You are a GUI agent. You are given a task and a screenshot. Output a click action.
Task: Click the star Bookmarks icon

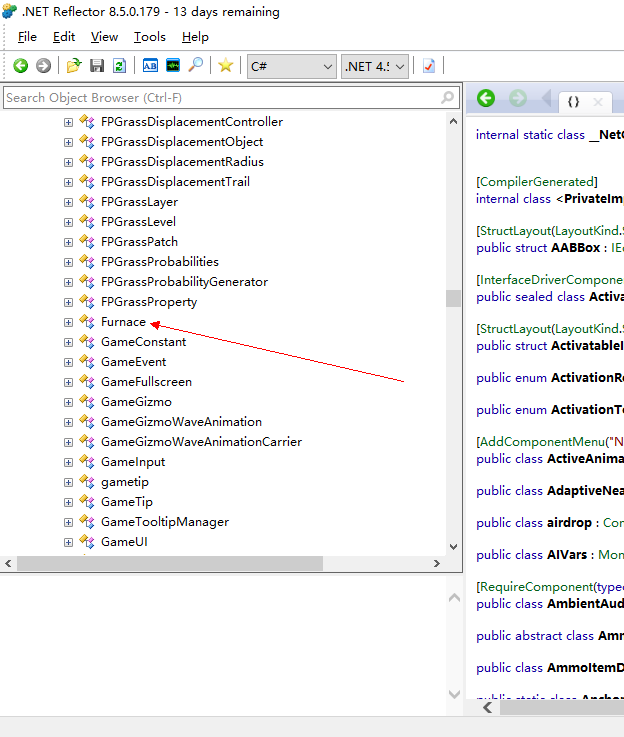(226, 66)
